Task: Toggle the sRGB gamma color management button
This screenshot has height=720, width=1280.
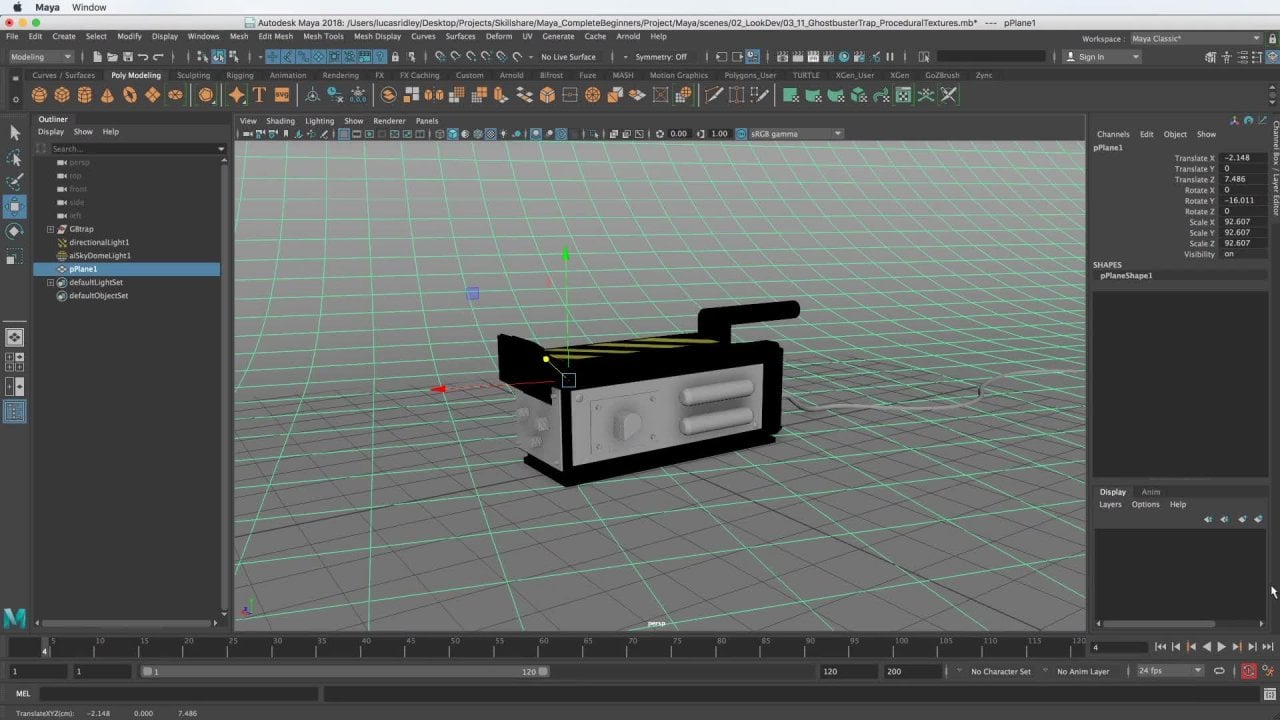Action: point(741,134)
